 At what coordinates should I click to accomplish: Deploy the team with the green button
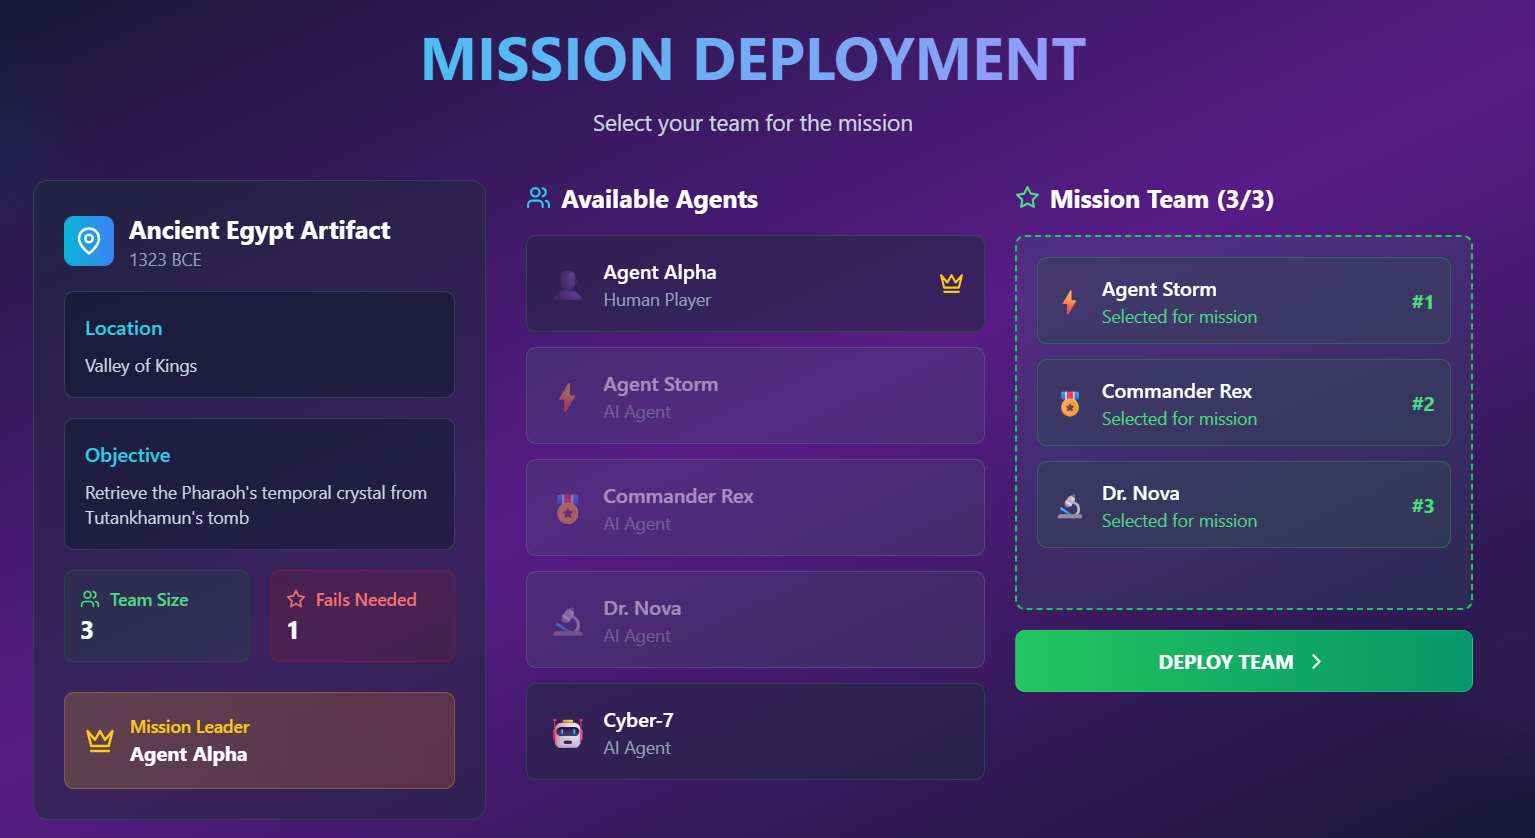pyautogui.click(x=1244, y=661)
